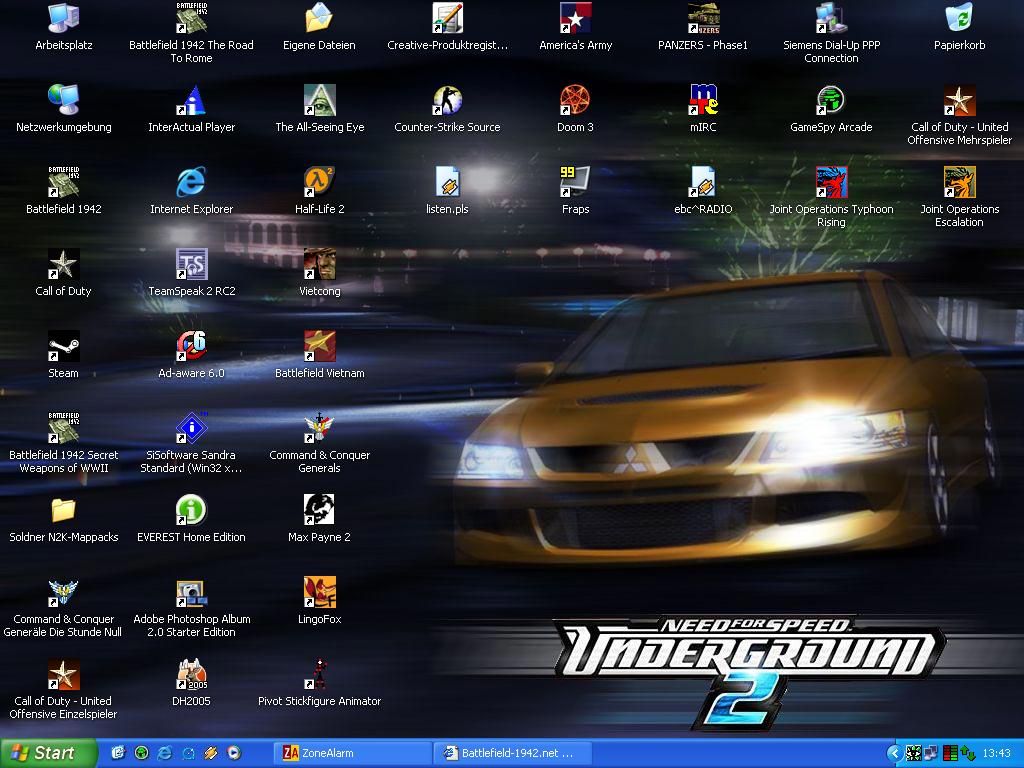Viewport: 1024px width, 768px height.
Task: Select the Steam desktop icon
Action: tap(63, 347)
